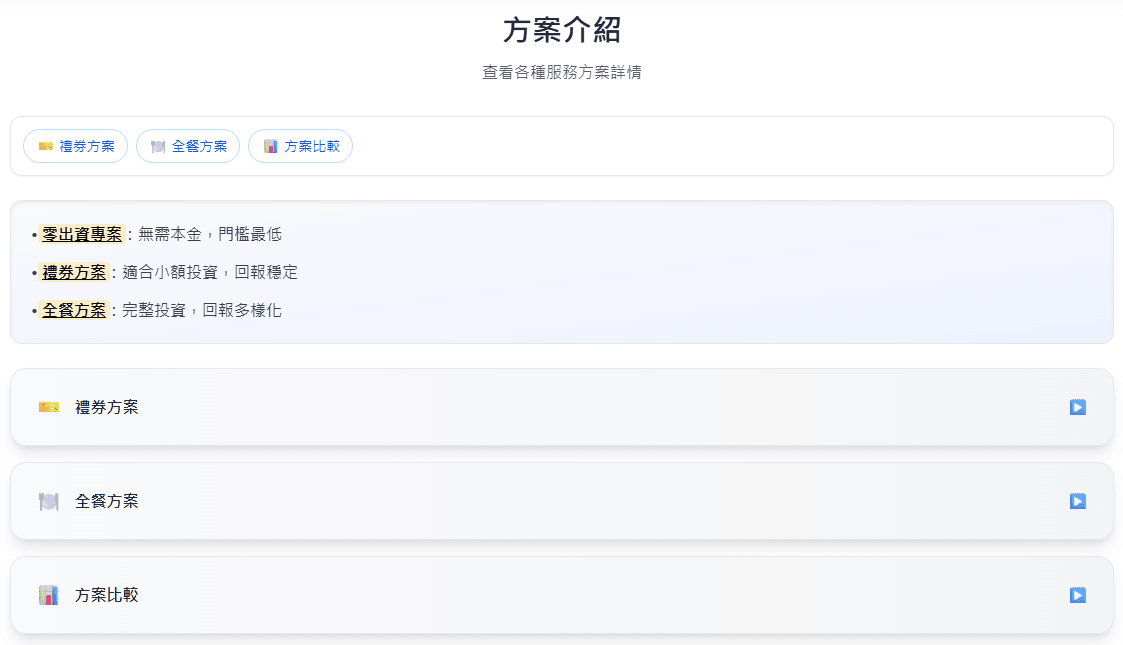Viewport: 1123px width, 645px height.
Task: Click the ticket icon in the 禮券方案 pill
Action: pyautogui.click(x=46, y=146)
